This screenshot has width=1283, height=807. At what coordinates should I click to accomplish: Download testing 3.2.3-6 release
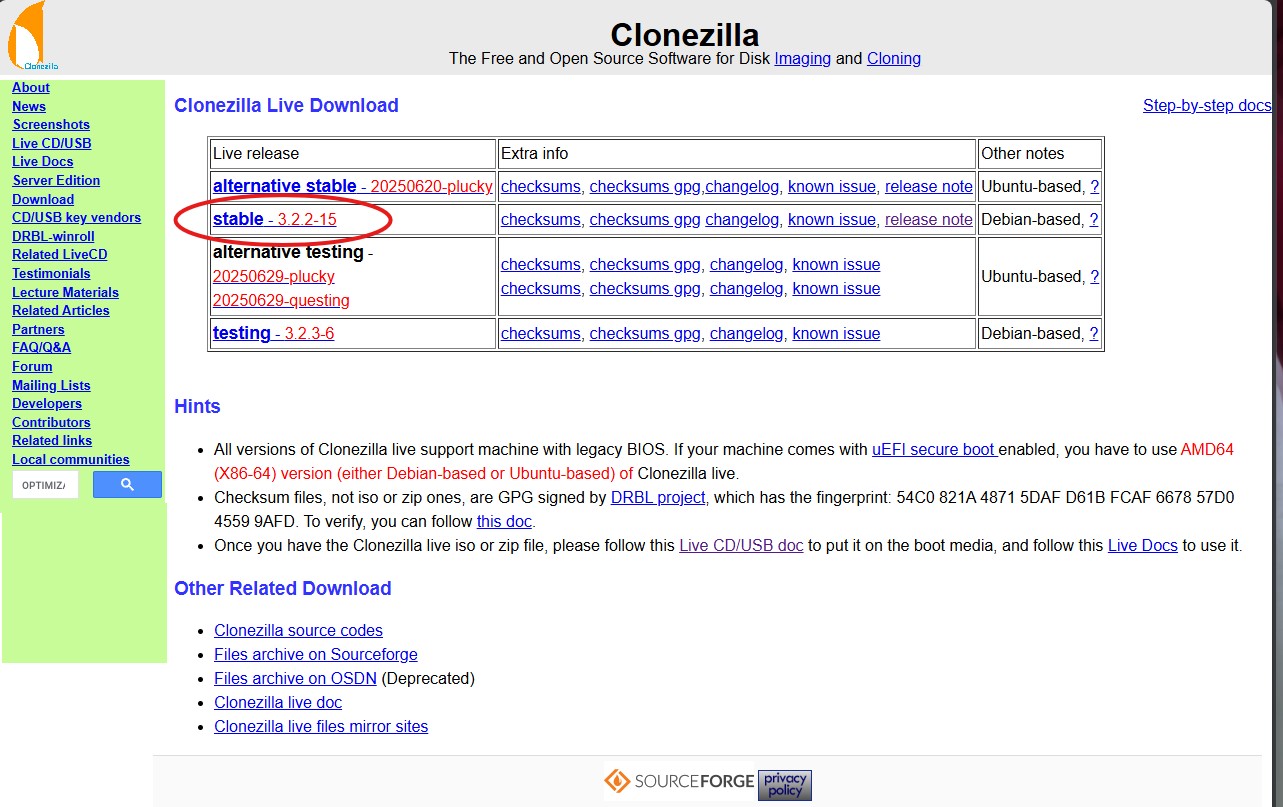[x=273, y=333]
